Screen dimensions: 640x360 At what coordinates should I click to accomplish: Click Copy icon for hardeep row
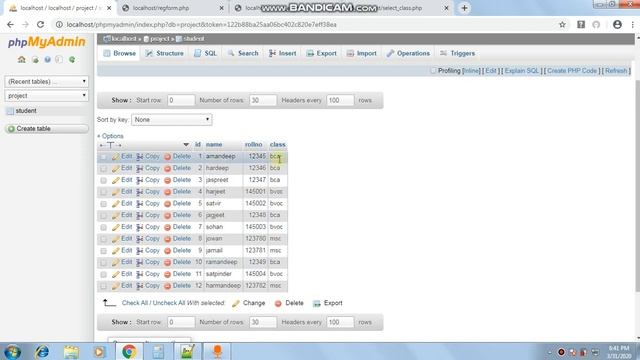tap(140, 169)
